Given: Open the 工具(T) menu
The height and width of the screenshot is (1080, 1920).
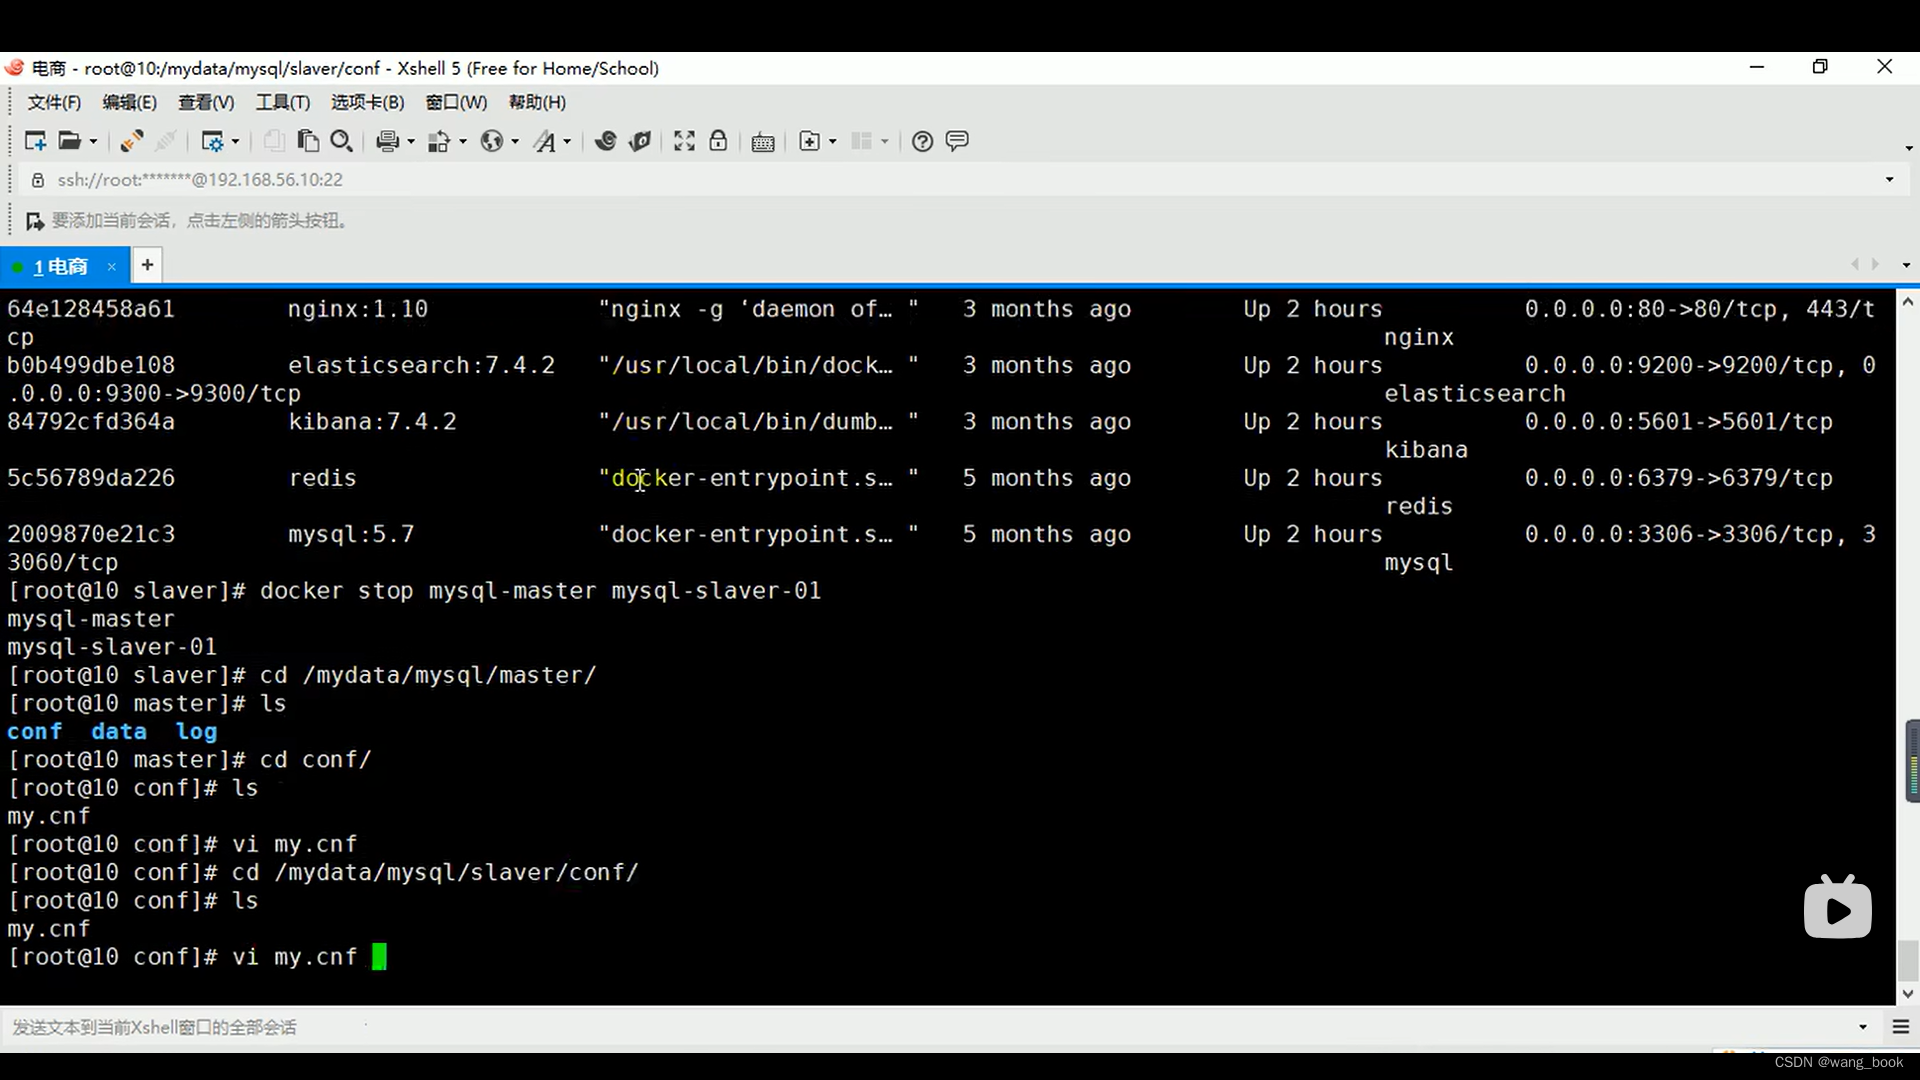Looking at the screenshot, I should tap(283, 102).
